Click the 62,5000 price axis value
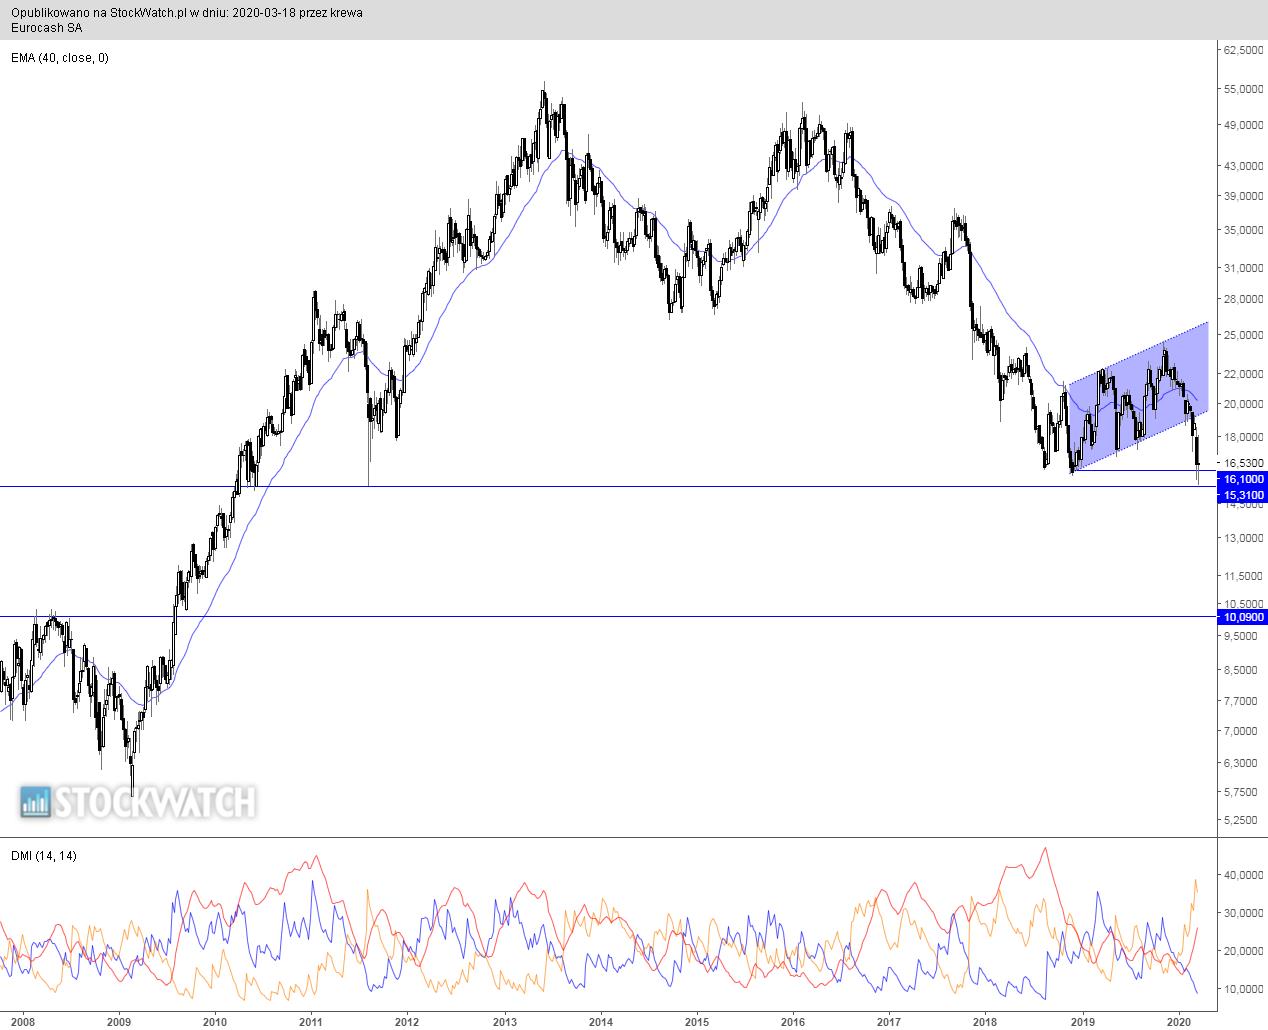Image resolution: width=1268 pixels, height=1030 pixels. [x=1243, y=49]
